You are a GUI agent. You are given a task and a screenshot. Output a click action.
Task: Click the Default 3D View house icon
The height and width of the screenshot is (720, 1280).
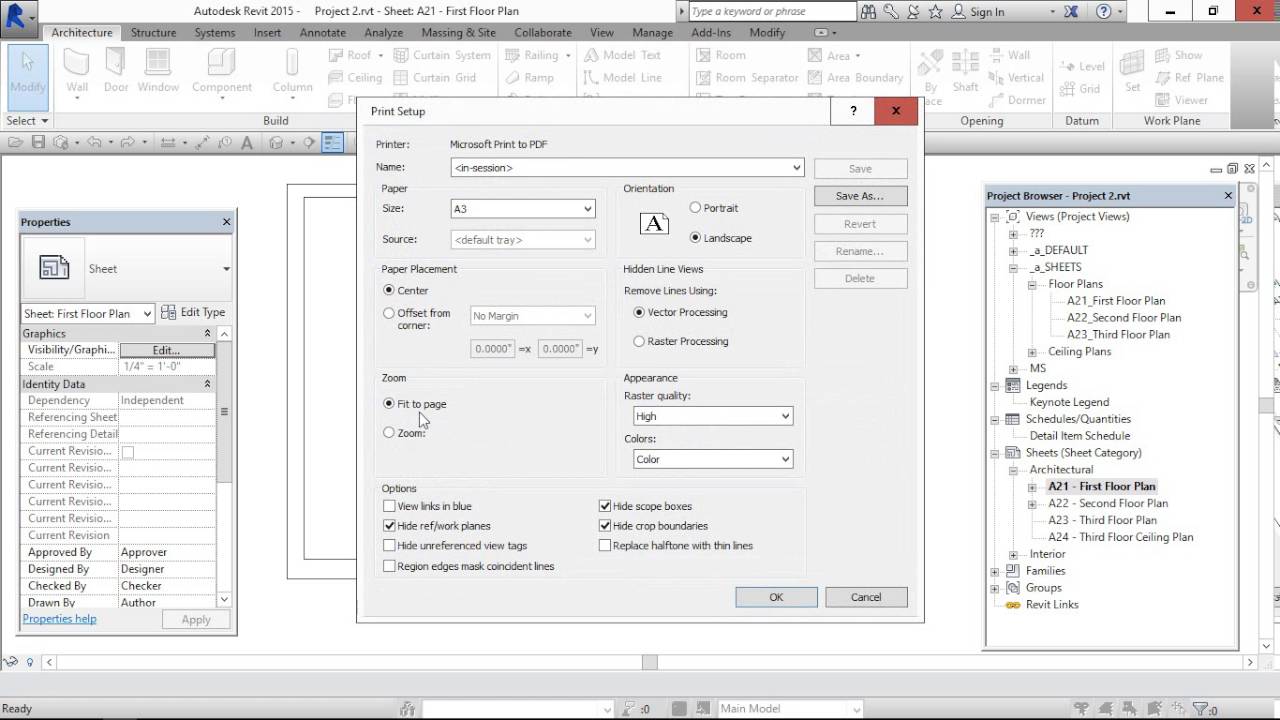[276, 143]
